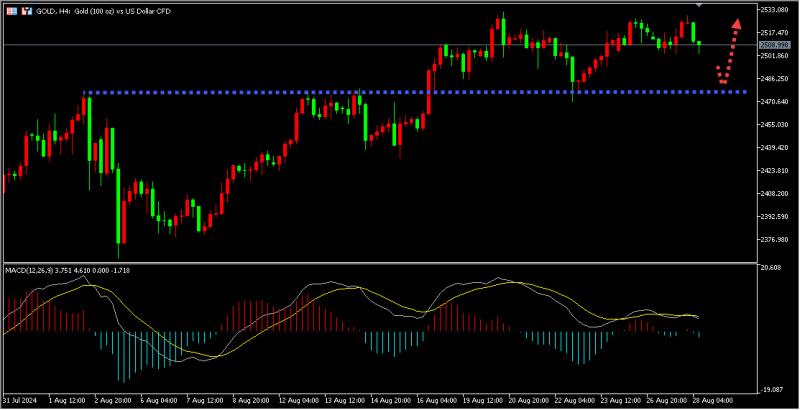Image resolution: width=800 pixels, height=410 pixels.
Task: Open the One Click Trading icon
Action: (26, 11)
